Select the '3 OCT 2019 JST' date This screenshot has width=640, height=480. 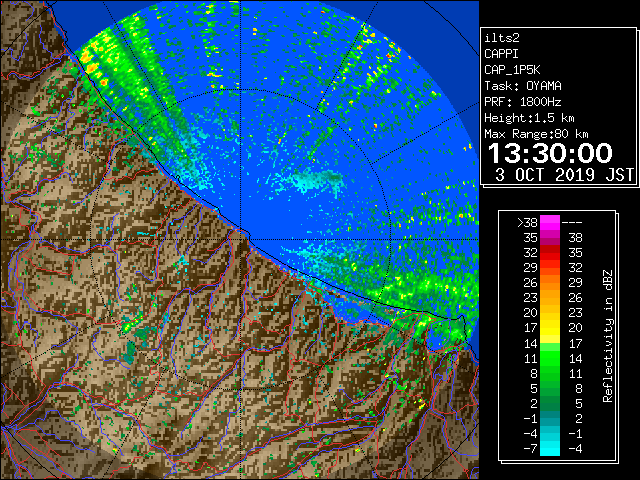click(565, 175)
